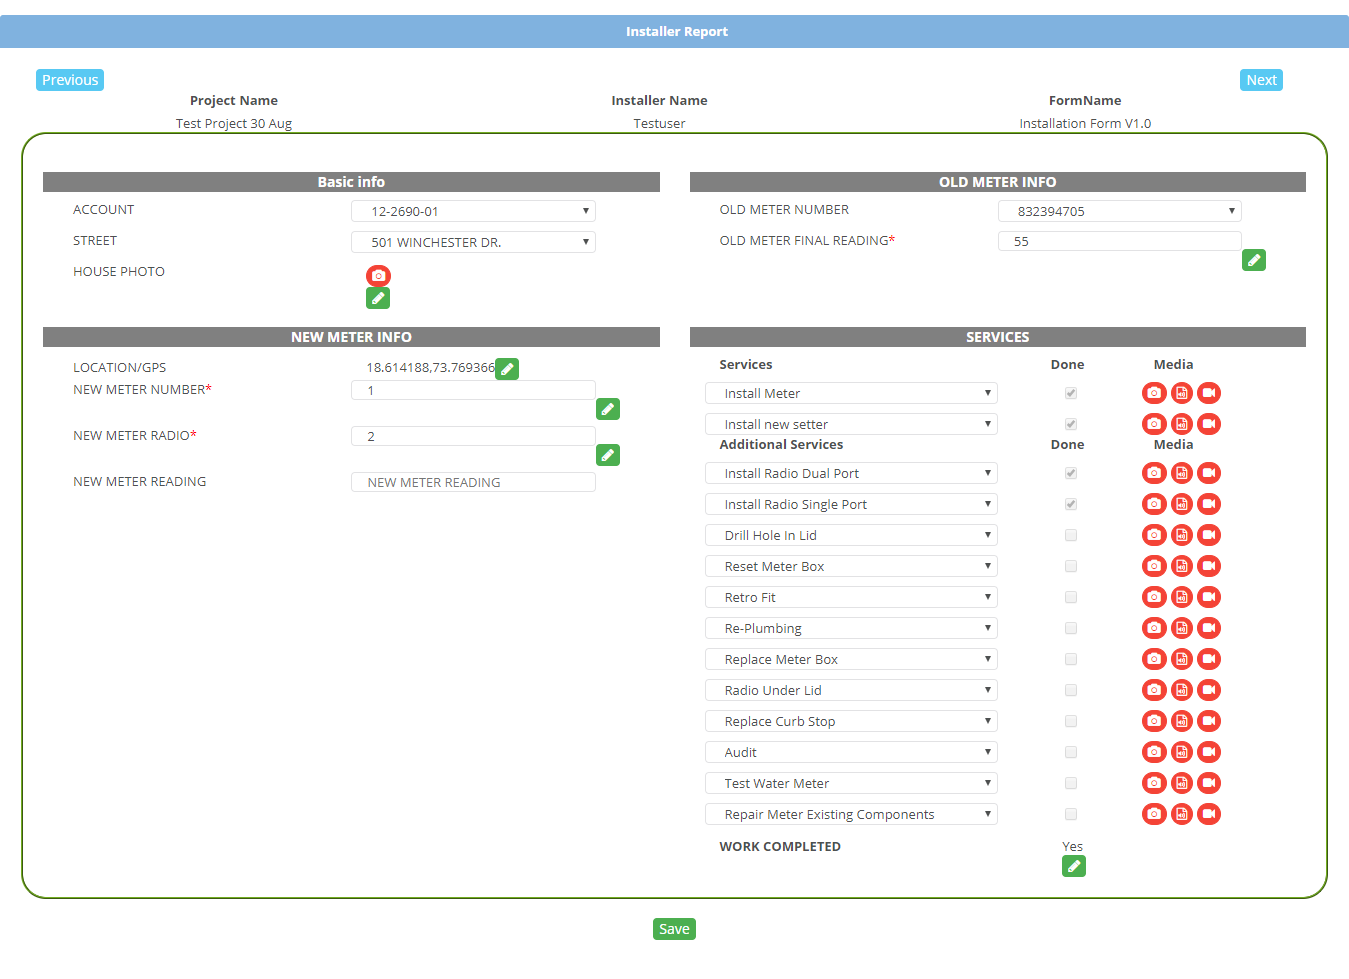Image resolution: width=1349 pixels, height=979 pixels.
Task: Expand the Street dropdown for 501 Winchester Dr.
Action: pyautogui.click(x=473, y=242)
